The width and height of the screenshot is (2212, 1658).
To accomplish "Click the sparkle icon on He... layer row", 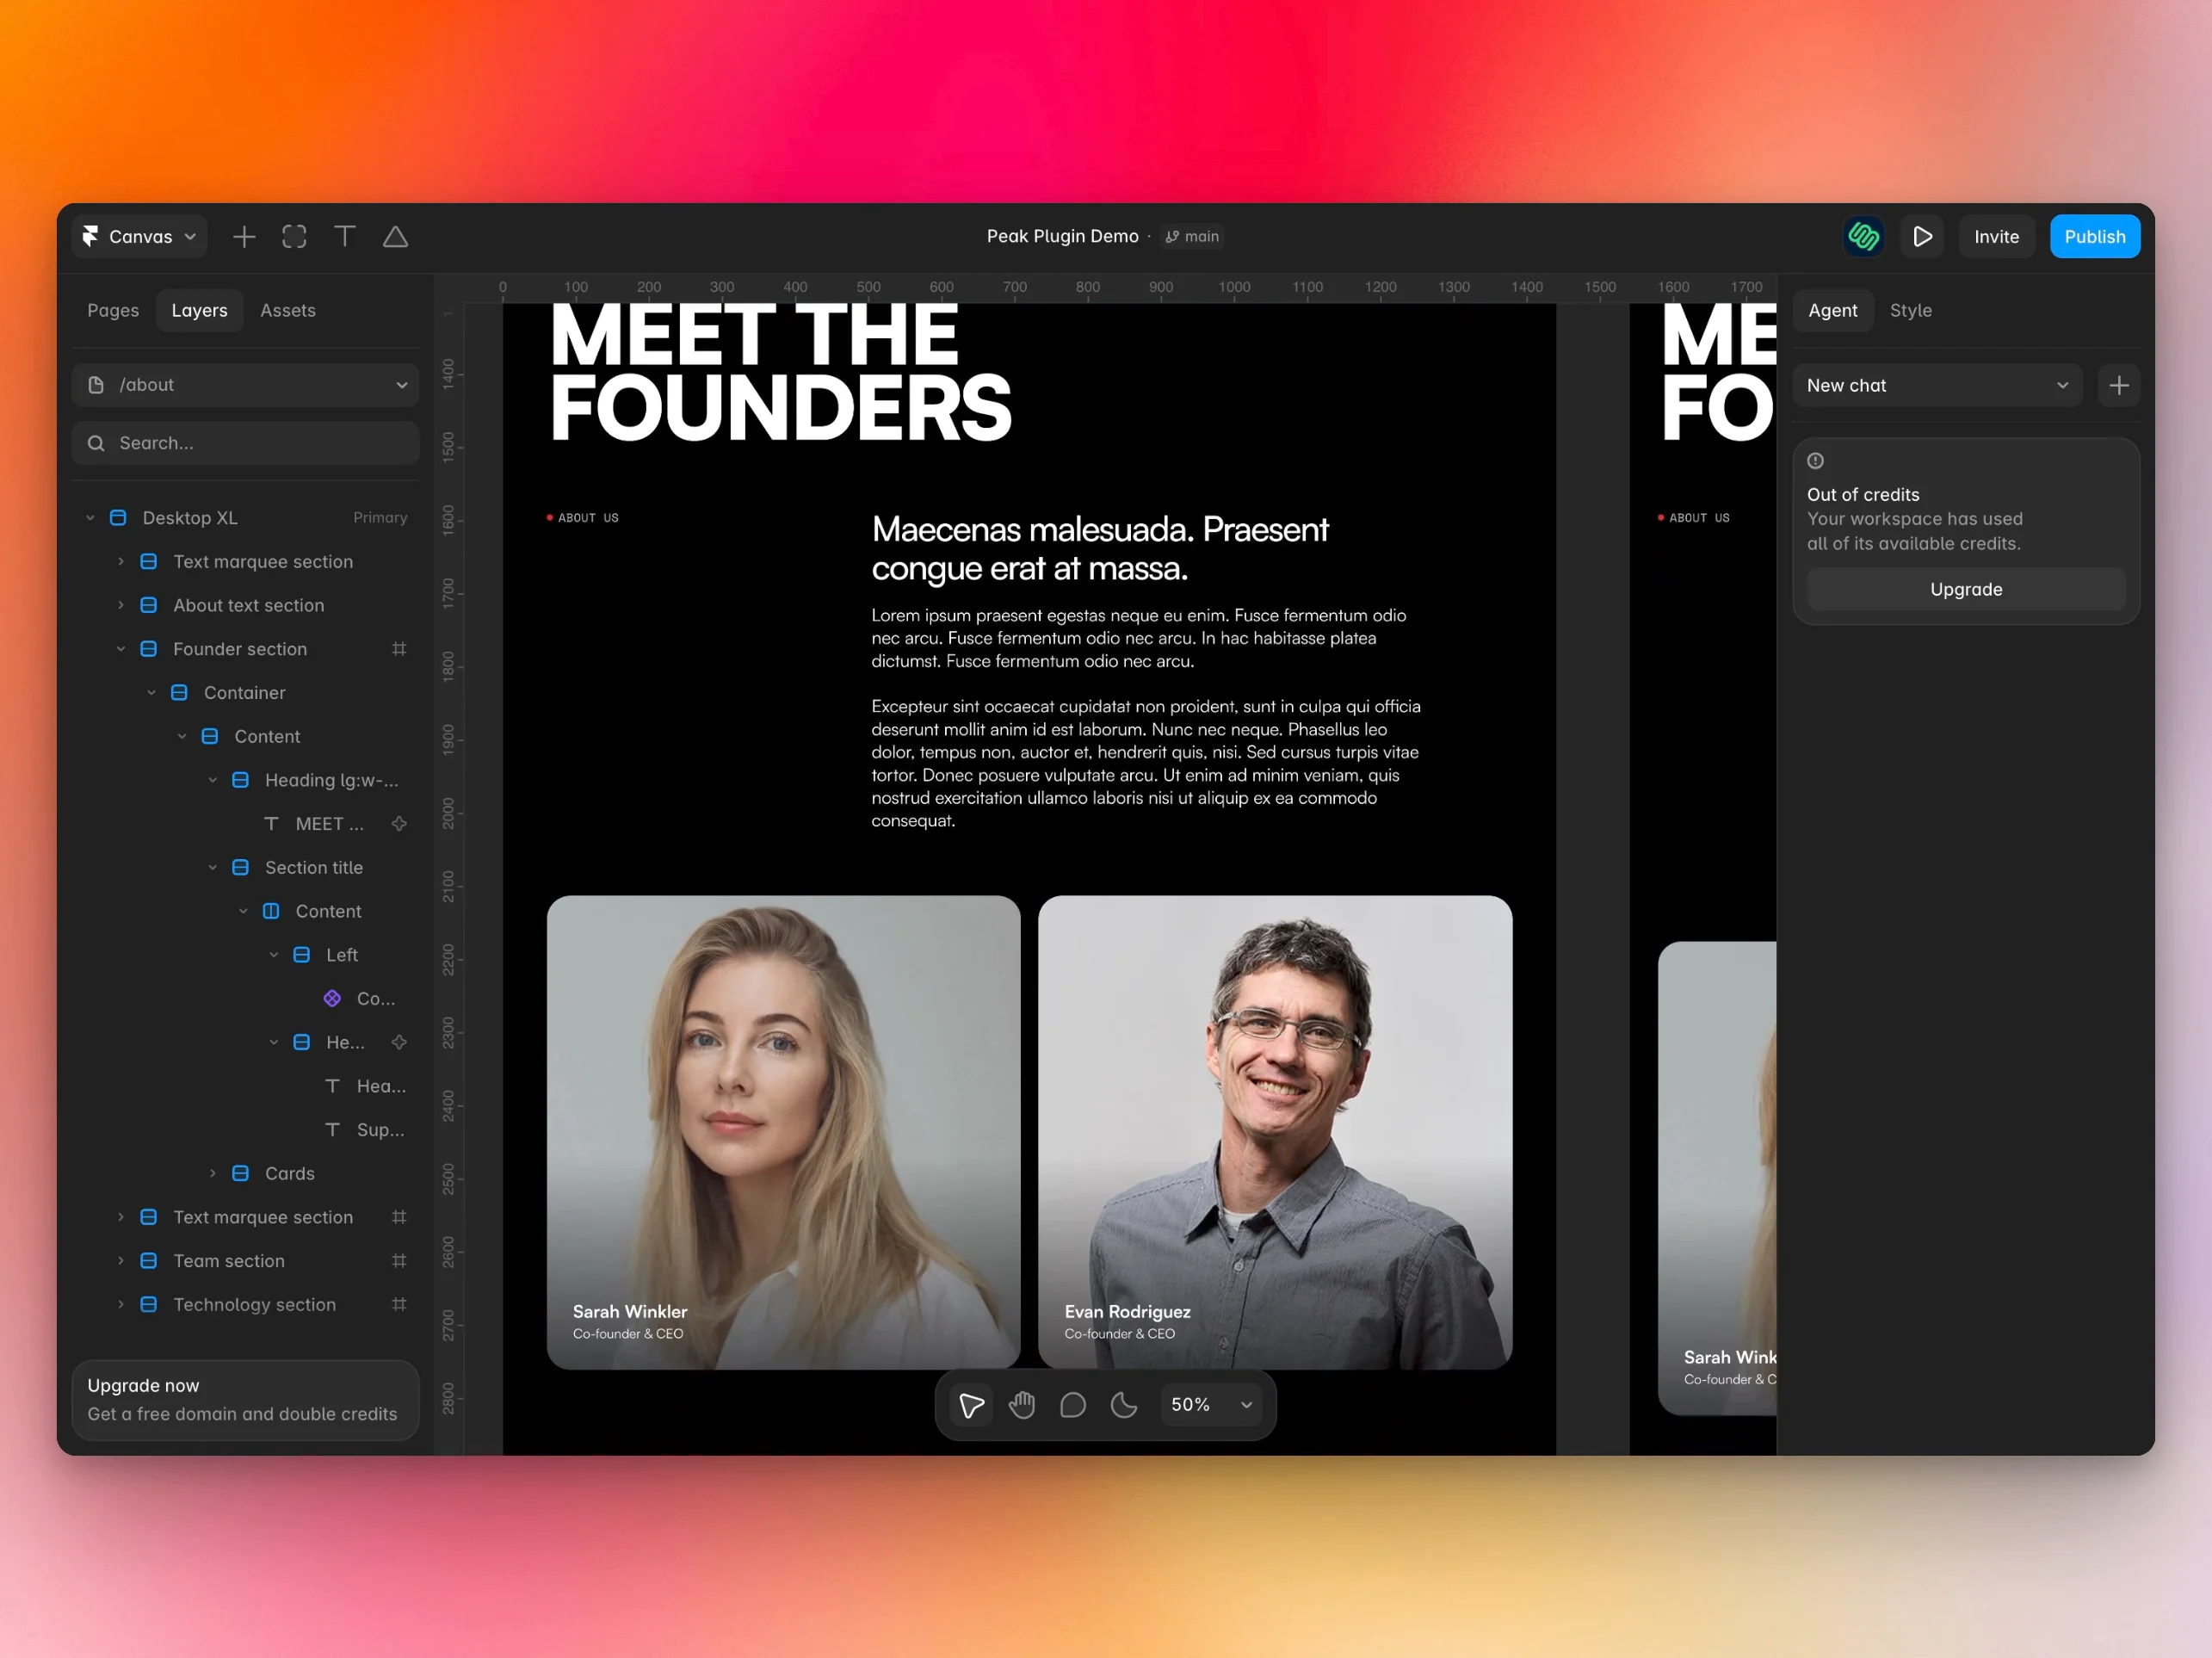I will 399,1042.
